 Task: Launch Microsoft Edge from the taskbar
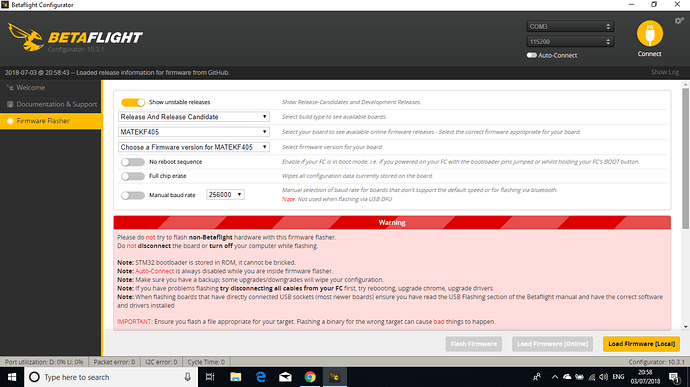(x=261, y=377)
